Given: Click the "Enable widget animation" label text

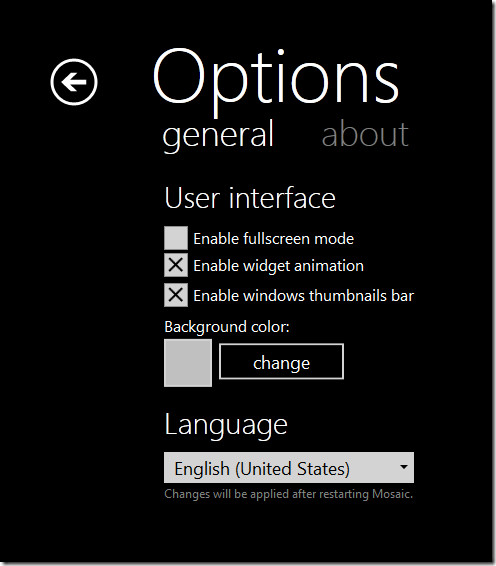Looking at the screenshot, I should tap(278, 266).
